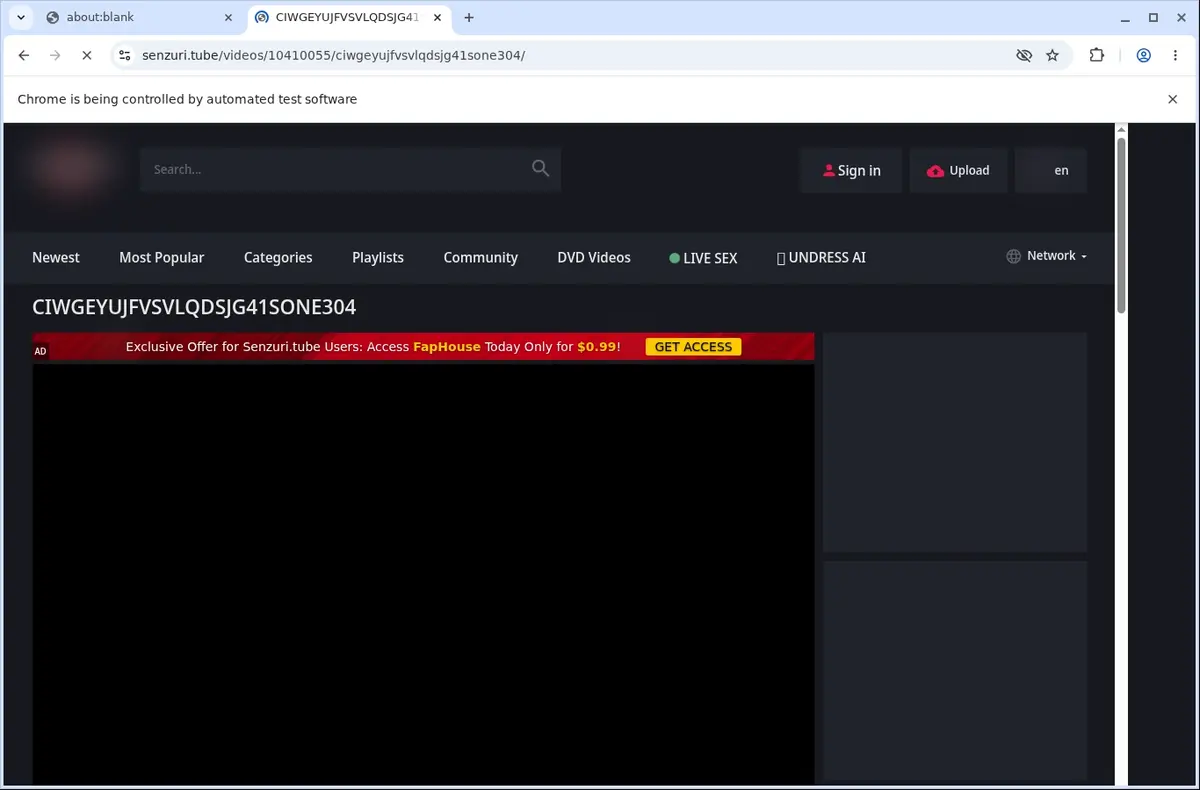Expand the Network dropdown
Image resolution: width=1200 pixels, height=790 pixels.
(x=1046, y=256)
